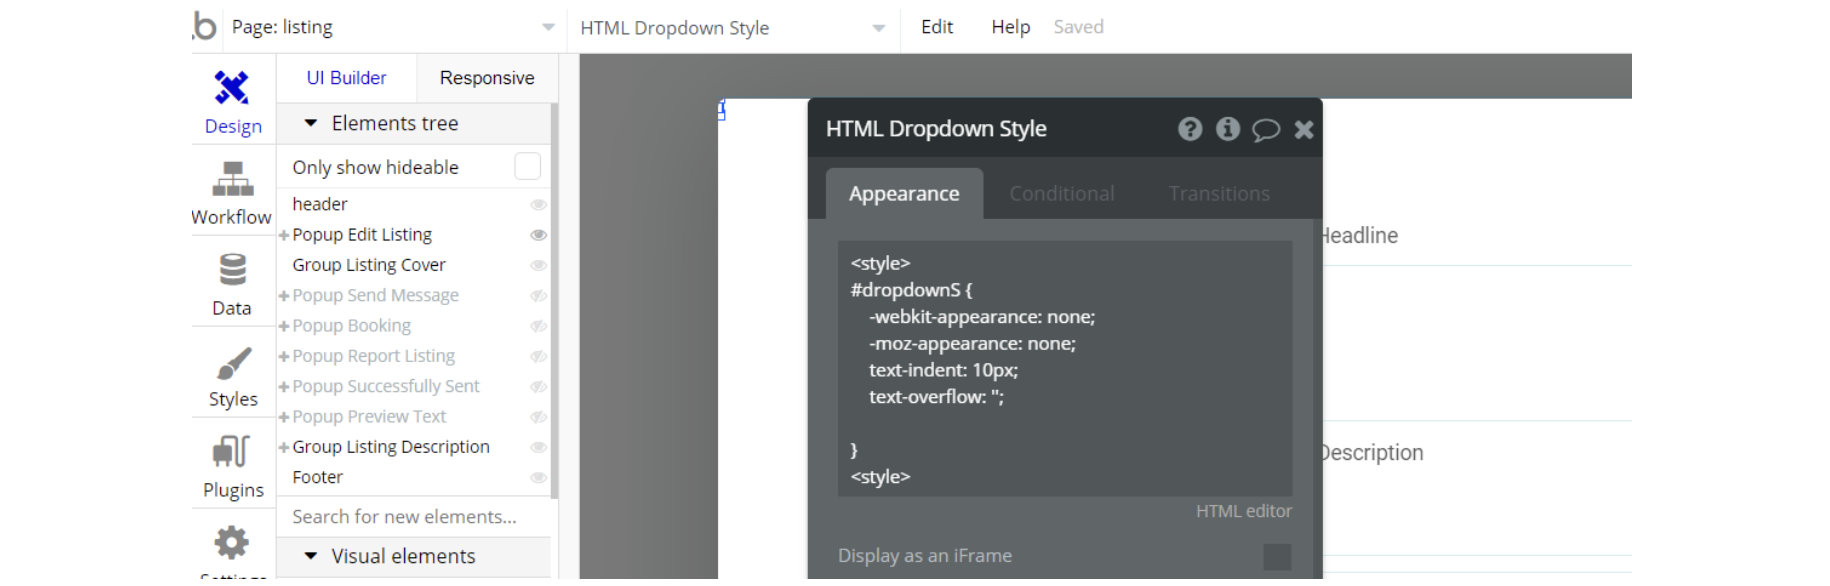The width and height of the screenshot is (1830, 586).
Task: Enable the Only show hideable checkbox
Action: click(x=527, y=167)
